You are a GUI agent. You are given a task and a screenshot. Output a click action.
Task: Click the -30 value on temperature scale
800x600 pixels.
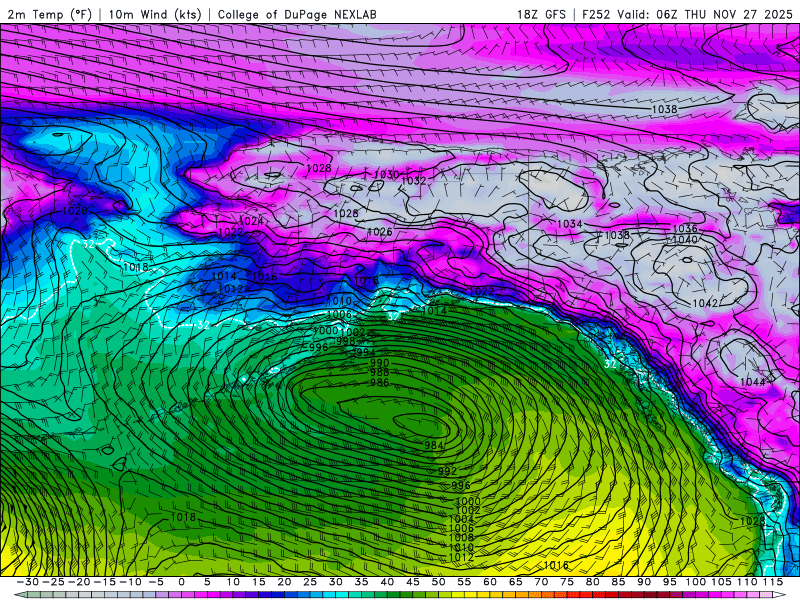point(28,582)
